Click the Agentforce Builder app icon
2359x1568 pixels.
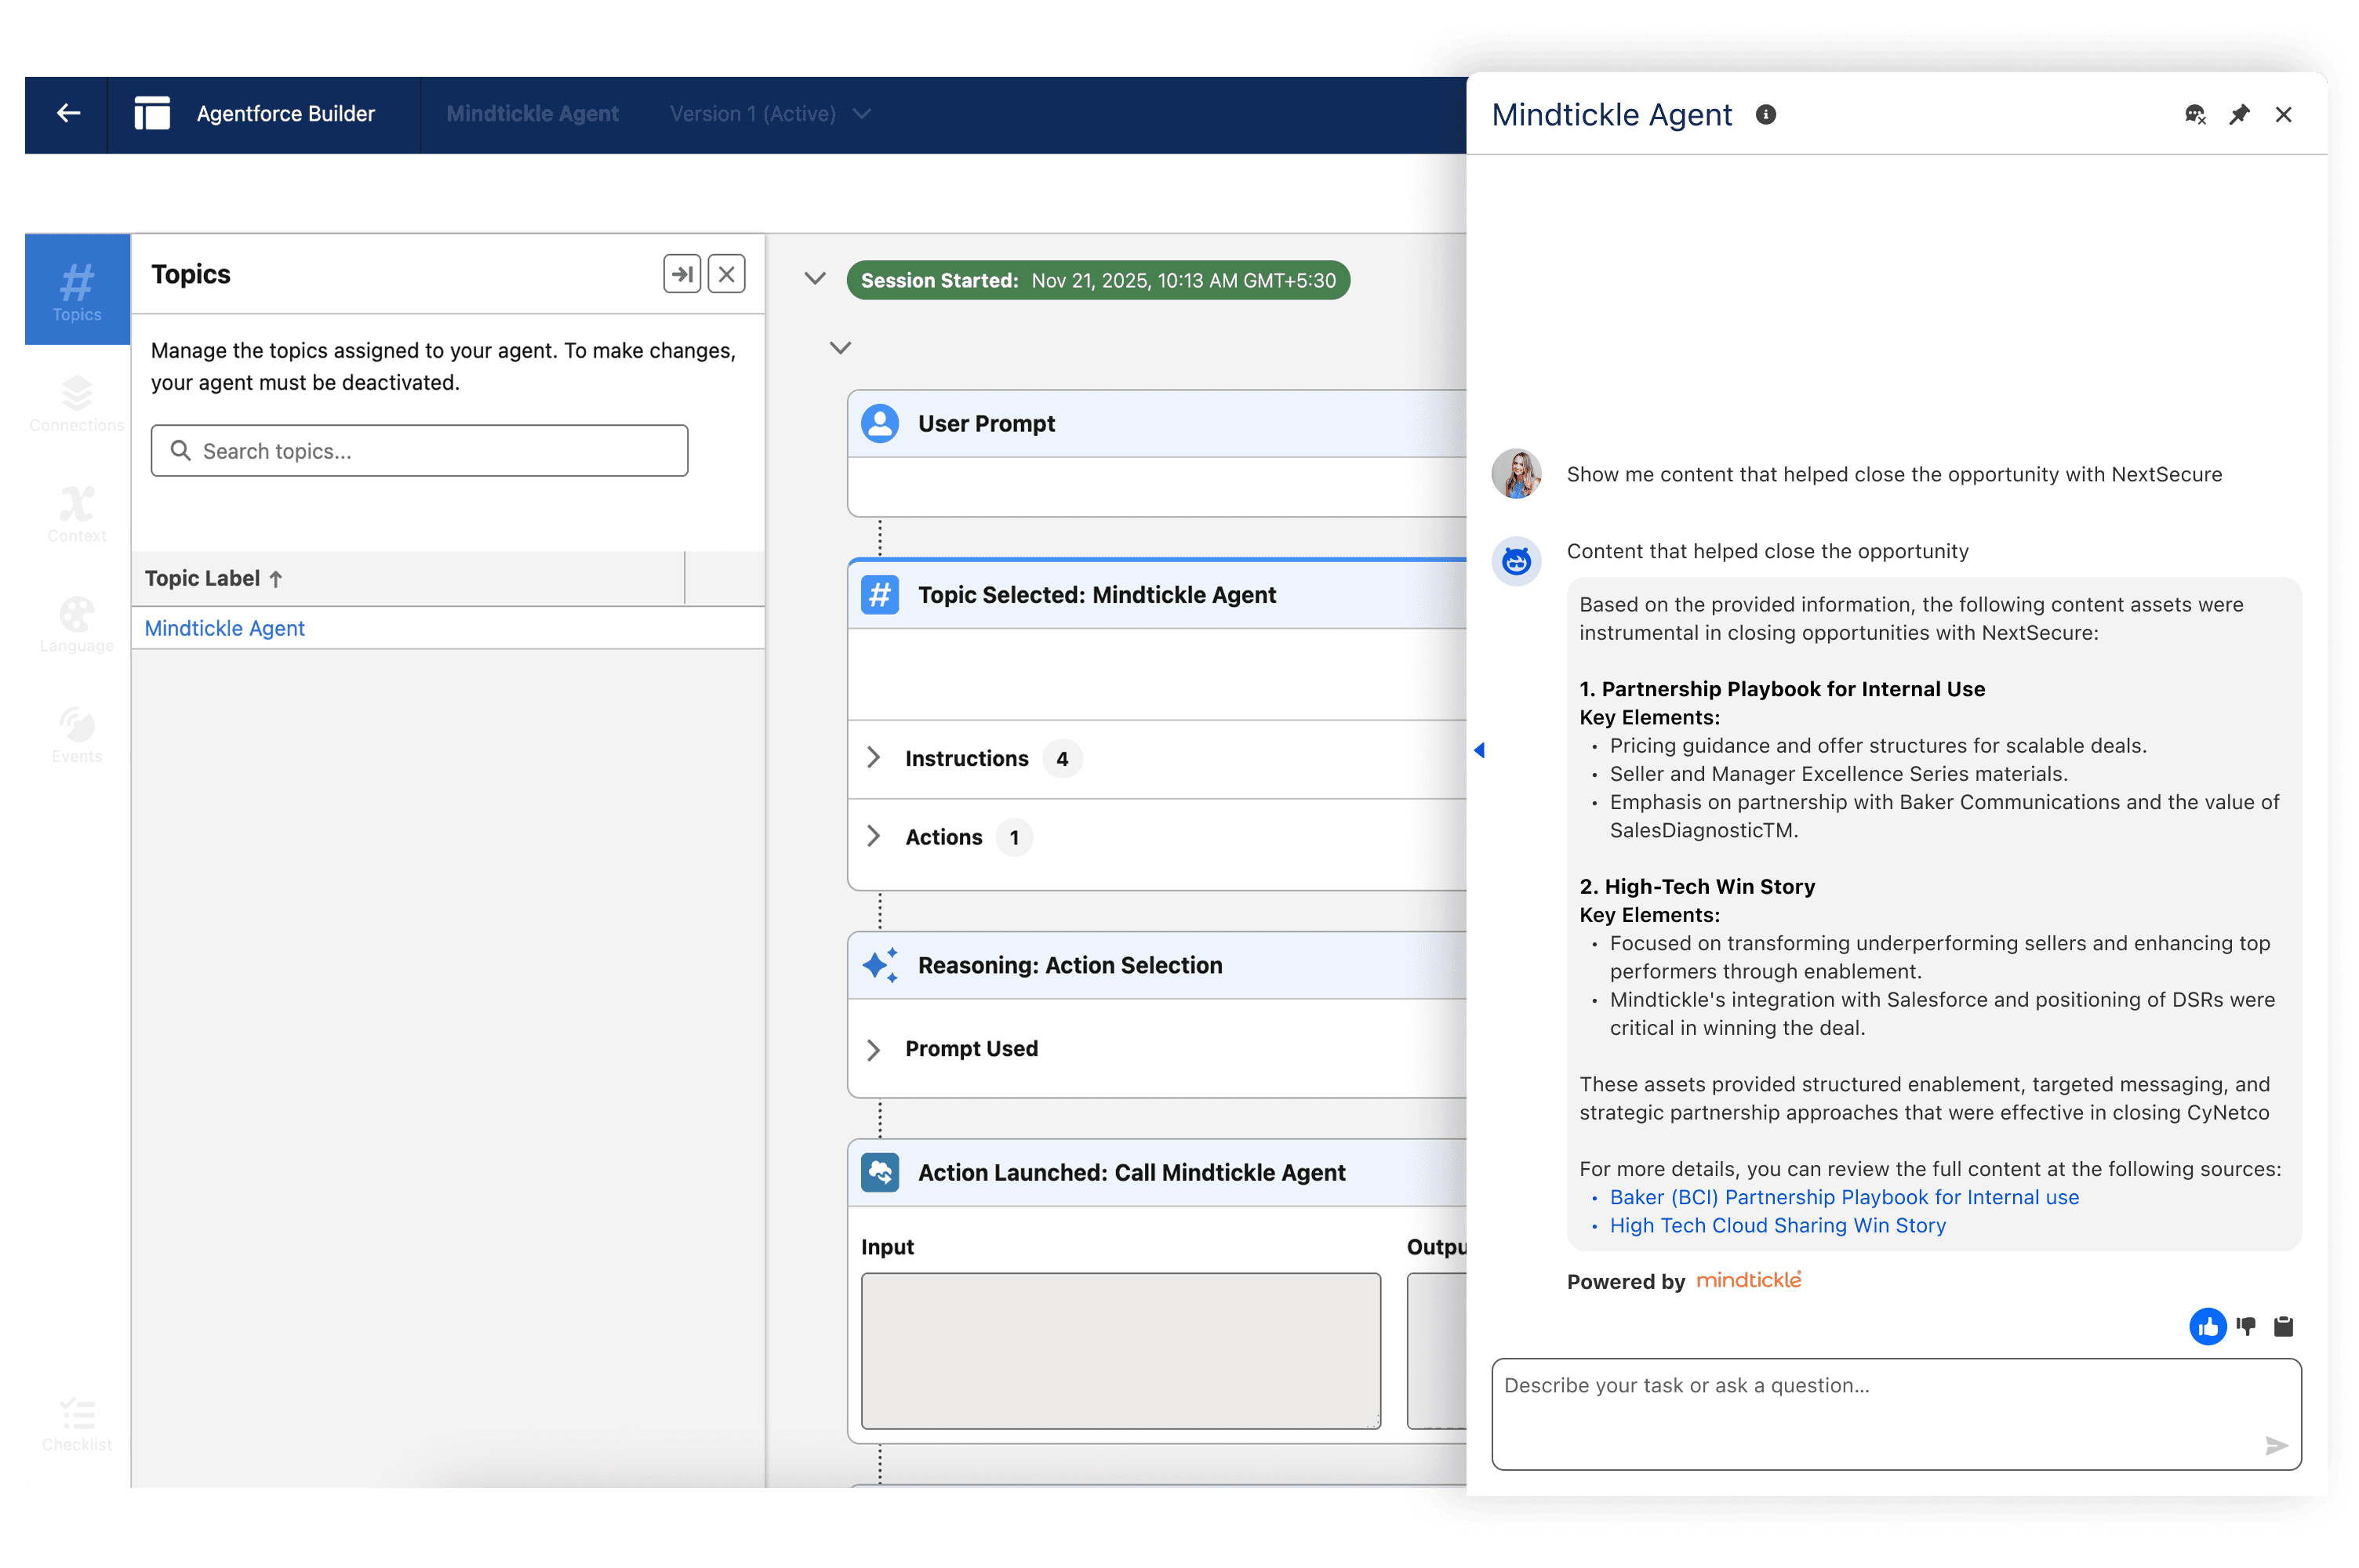pos(152,113)
